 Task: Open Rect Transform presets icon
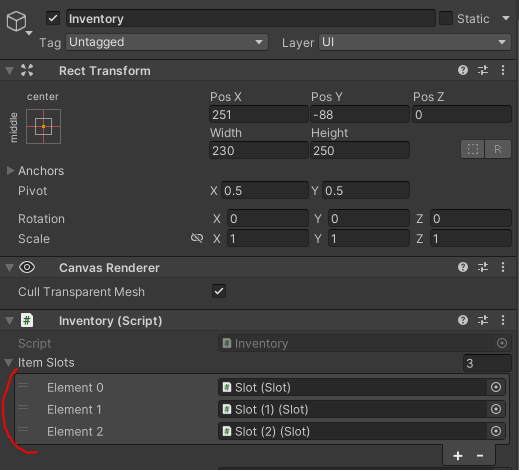coord(483,70)
